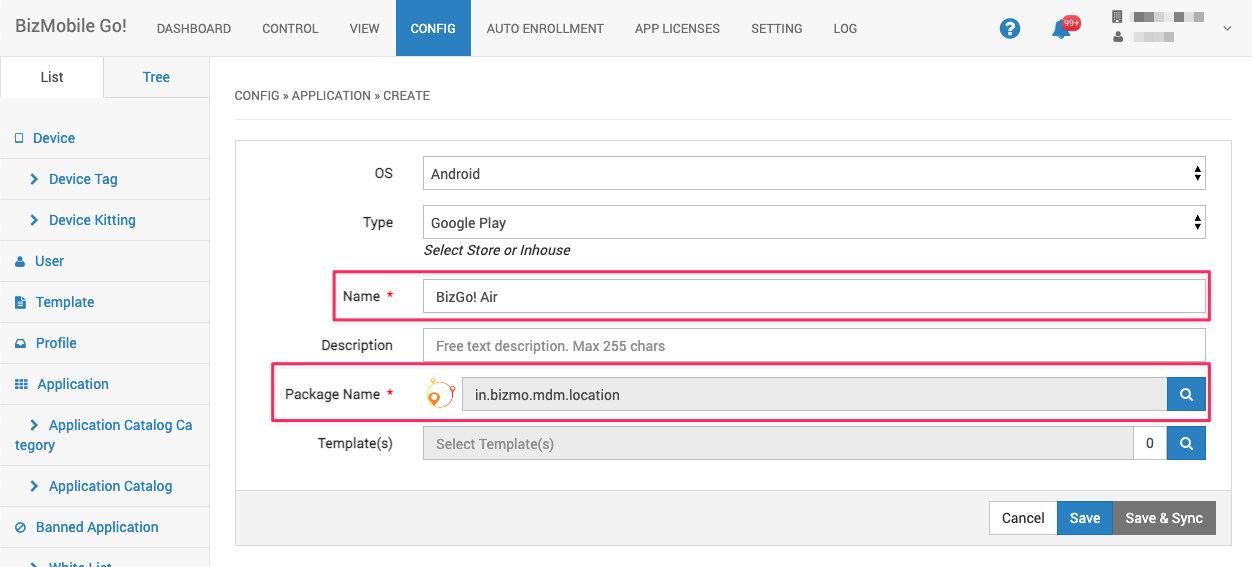Click the Description text field
This screenshot has width=1252, height=567.
pos(813,346)
